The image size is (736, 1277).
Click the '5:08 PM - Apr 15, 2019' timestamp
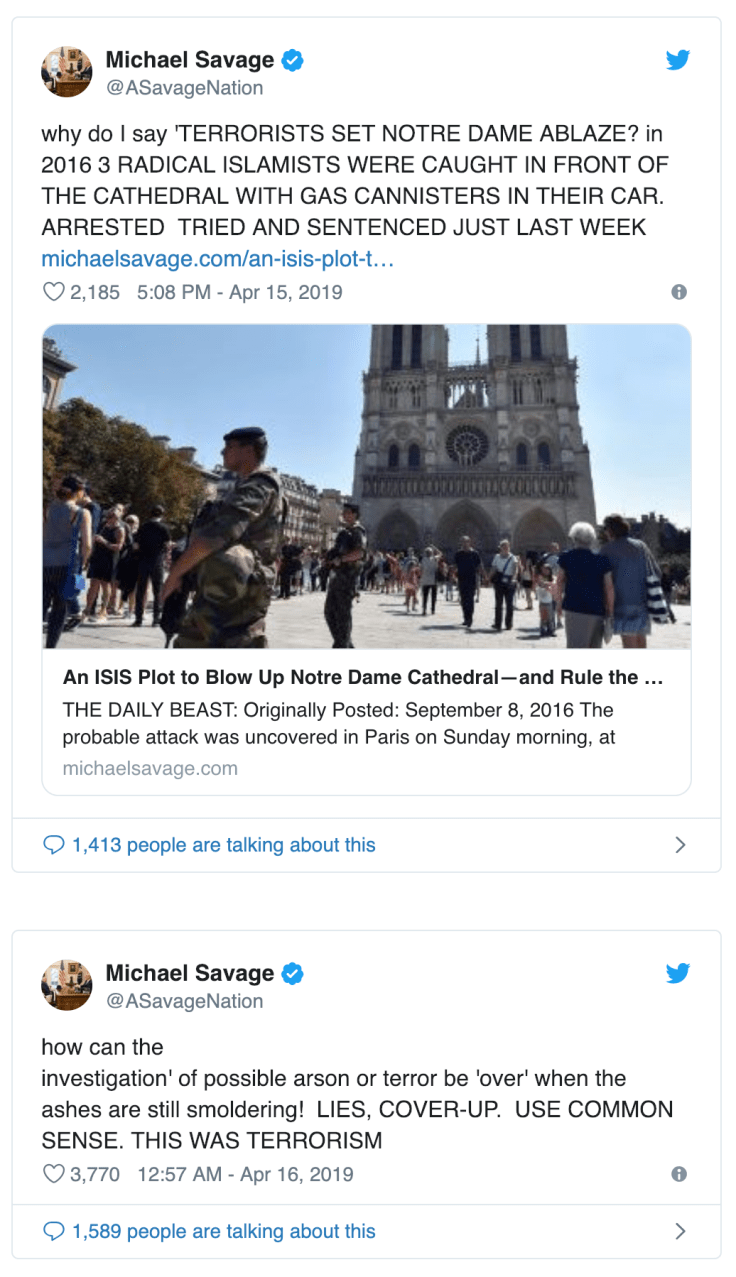[x=237, y=292]
